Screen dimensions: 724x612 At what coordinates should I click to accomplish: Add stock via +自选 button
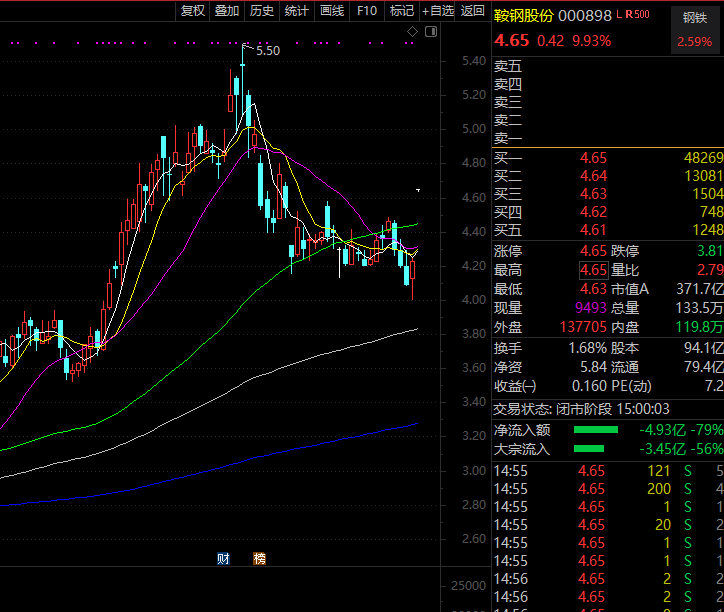438,11
